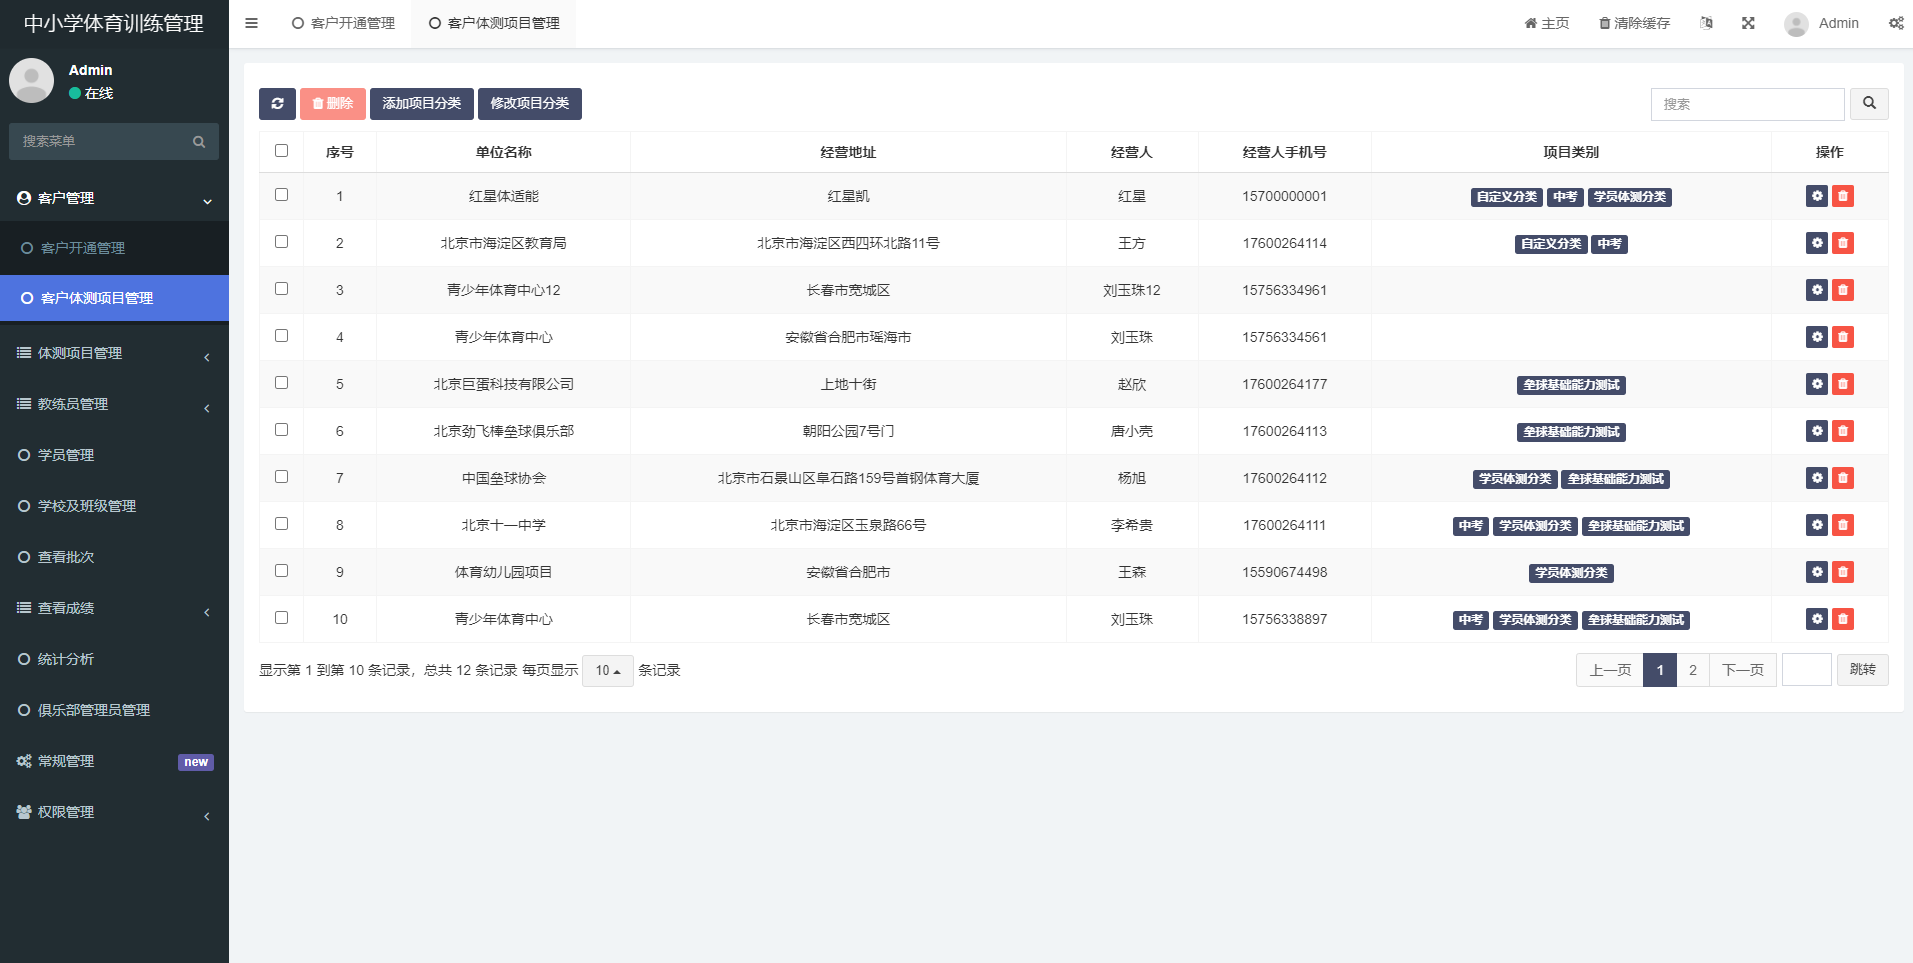Check the select-all header checkbox
The height and width of the screenshot is (963, 1913).
pyautogui.click(x=281, y=151)
